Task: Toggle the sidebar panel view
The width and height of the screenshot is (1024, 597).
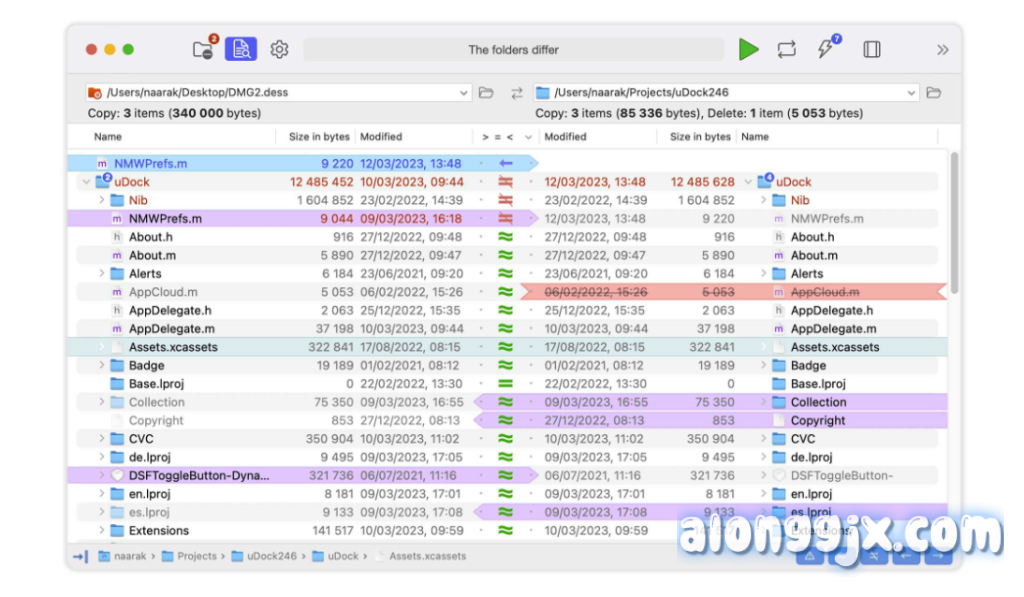Action: click(x=872, y=49)
